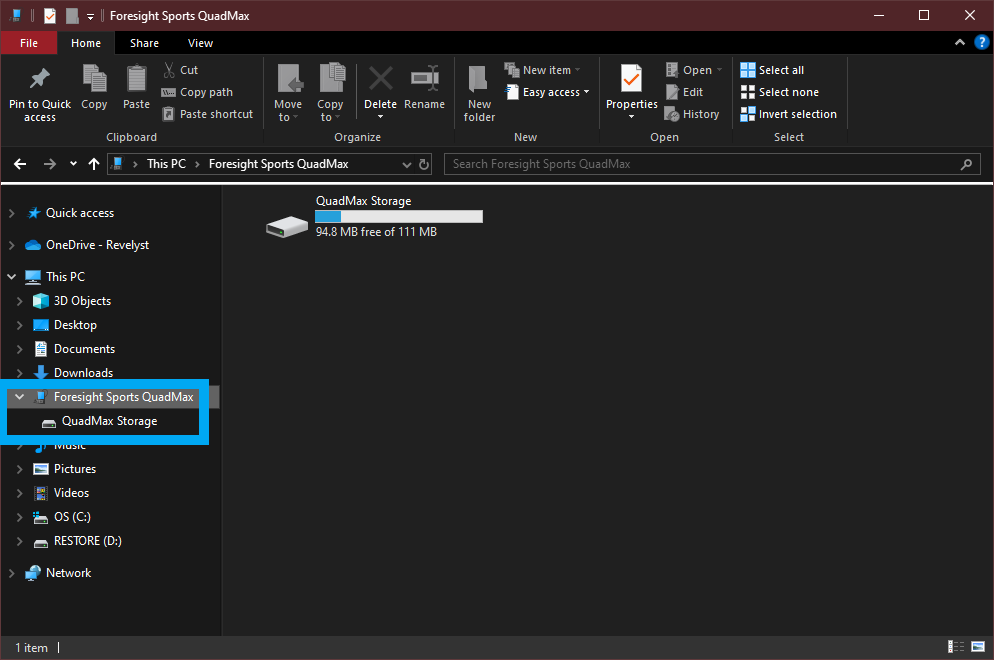This screenshot has height=660, width=994.
Task: Collapse the ribbon with the chevron
Action: (960, 42)
